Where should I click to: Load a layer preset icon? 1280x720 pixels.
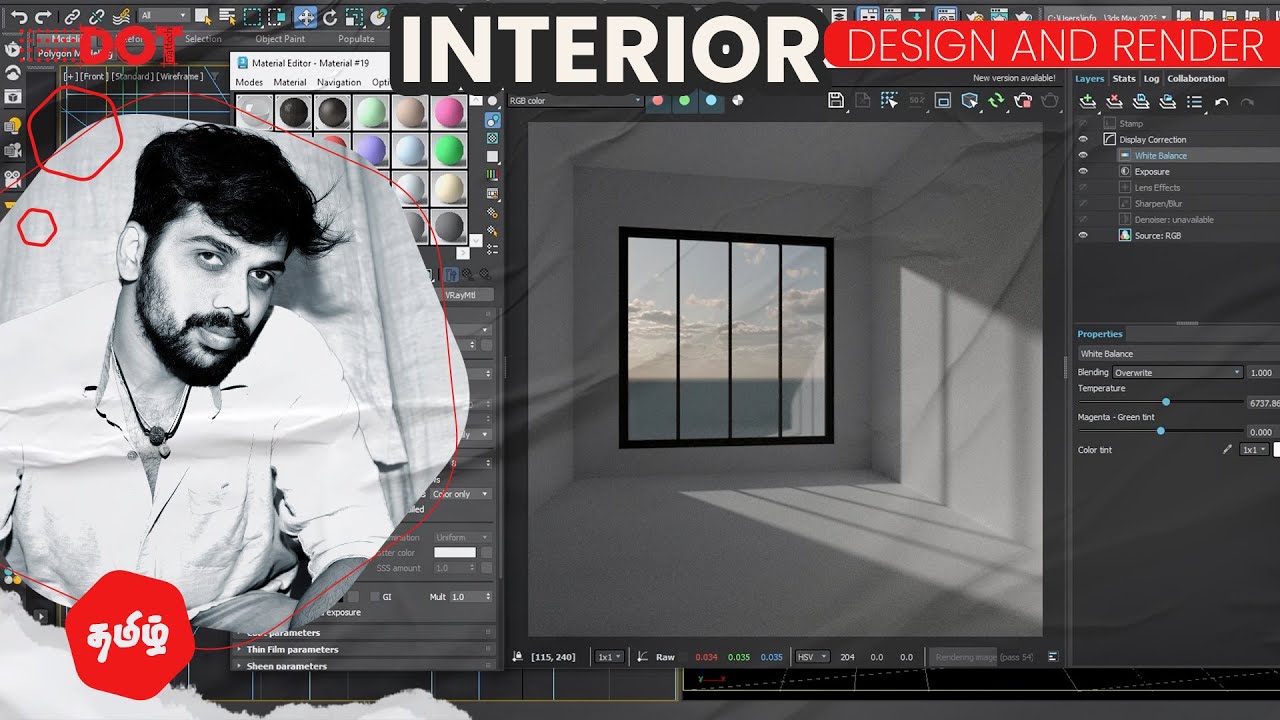[x=1167, y=101]
